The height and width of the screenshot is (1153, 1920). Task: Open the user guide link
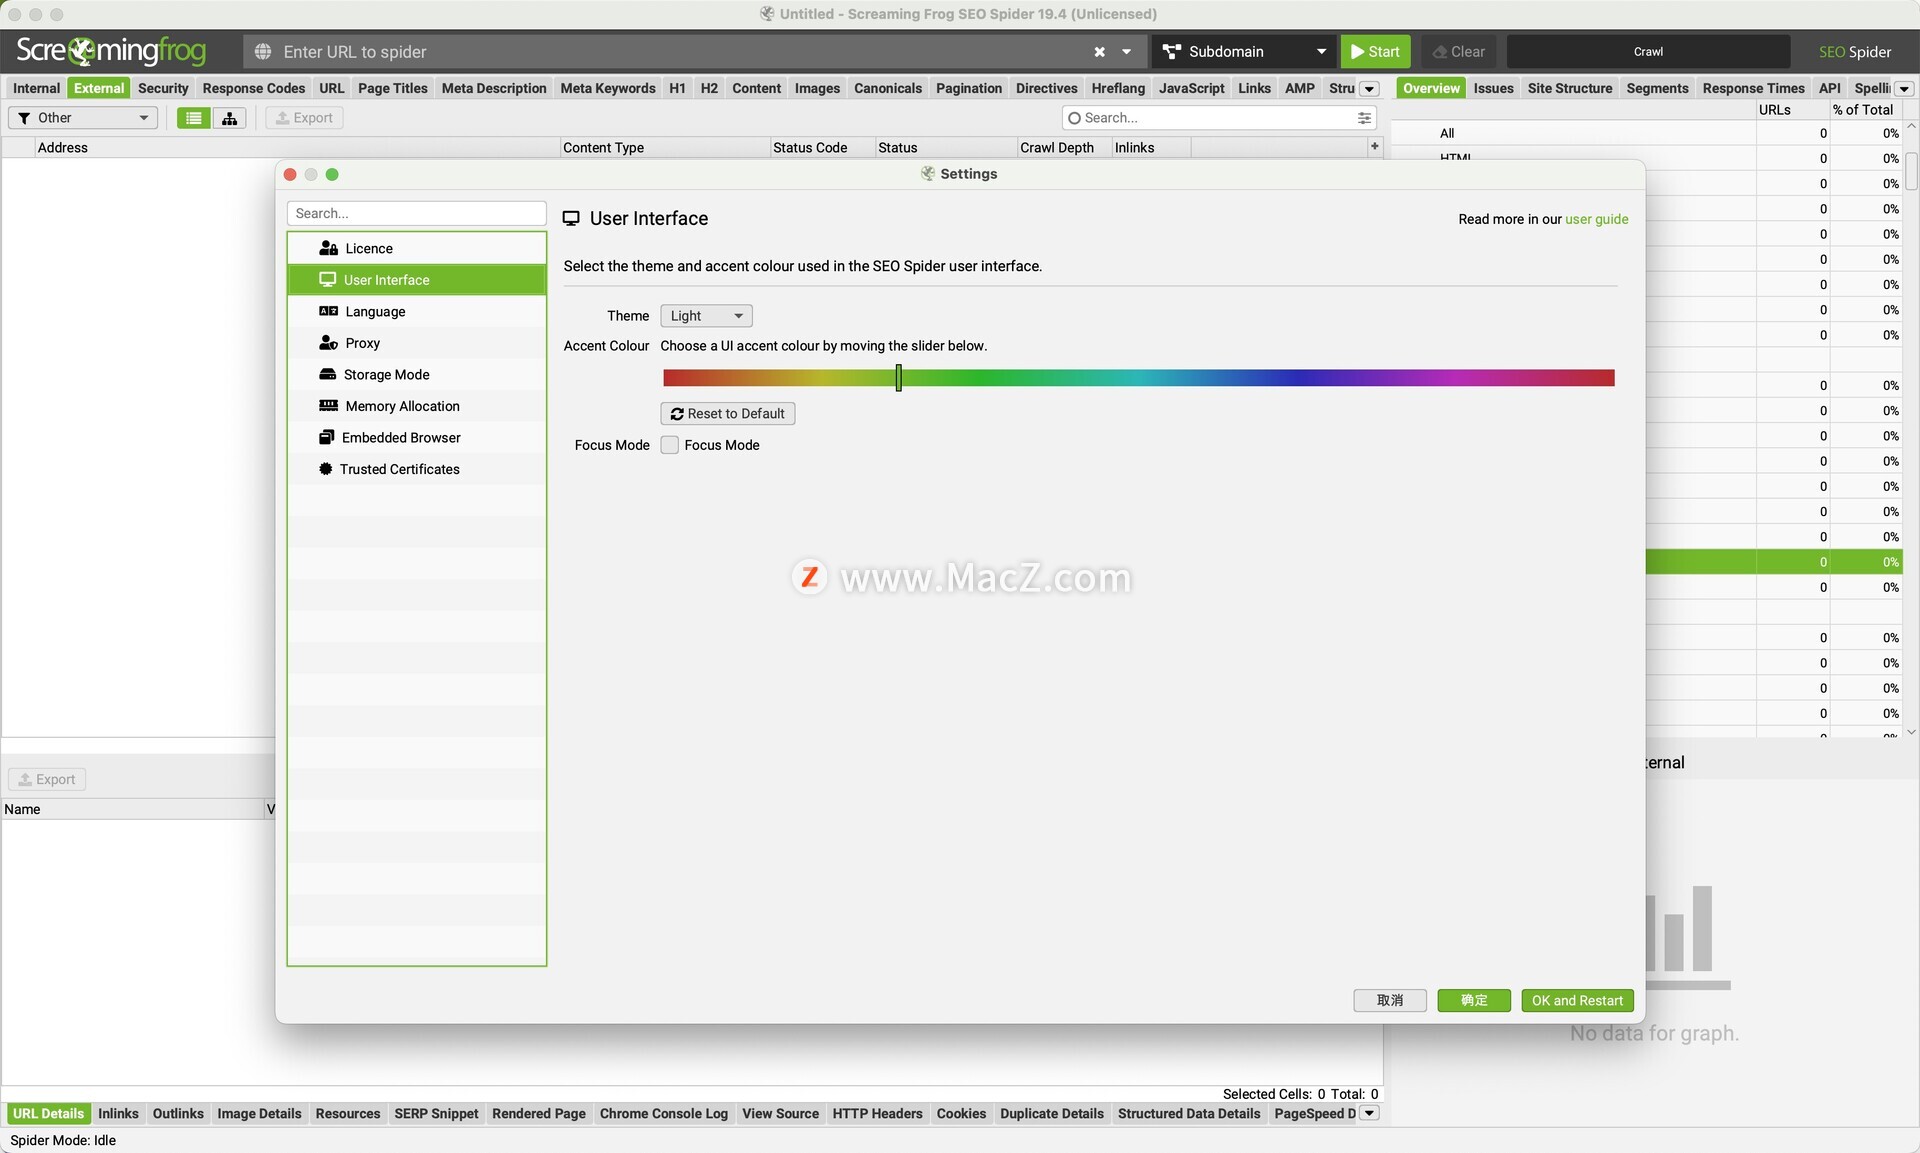[x=1596, y=219]
